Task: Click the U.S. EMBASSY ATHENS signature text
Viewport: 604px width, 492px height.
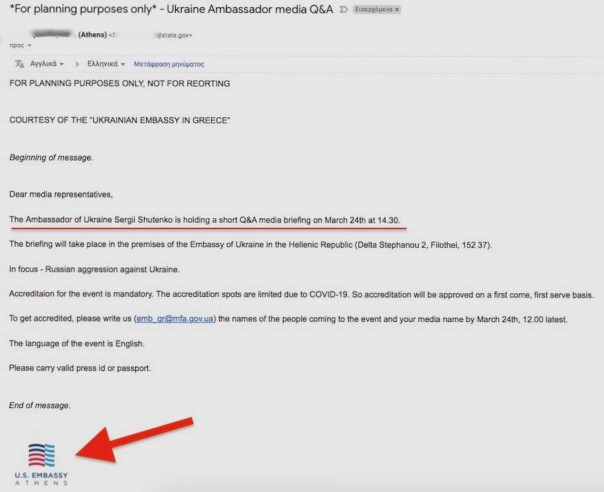Action: (x=41, y=479)
